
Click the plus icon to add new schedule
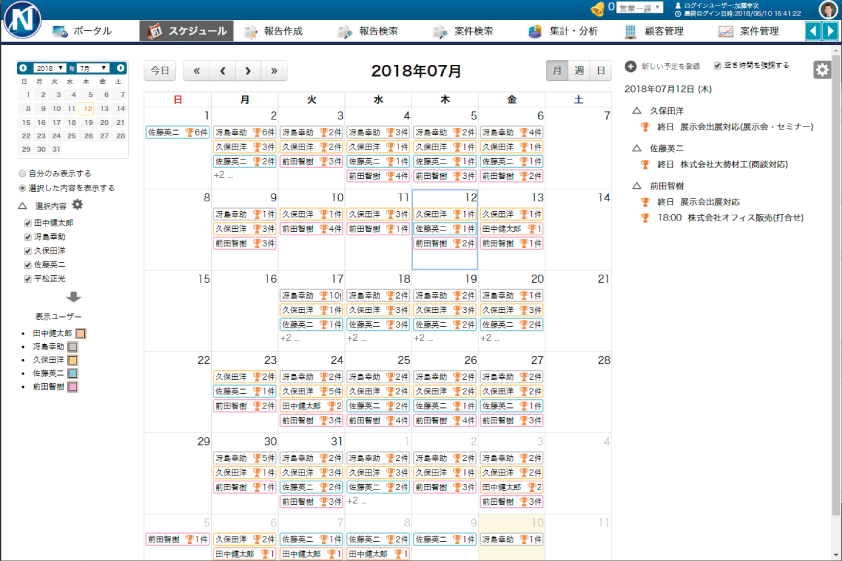point(630,66)
